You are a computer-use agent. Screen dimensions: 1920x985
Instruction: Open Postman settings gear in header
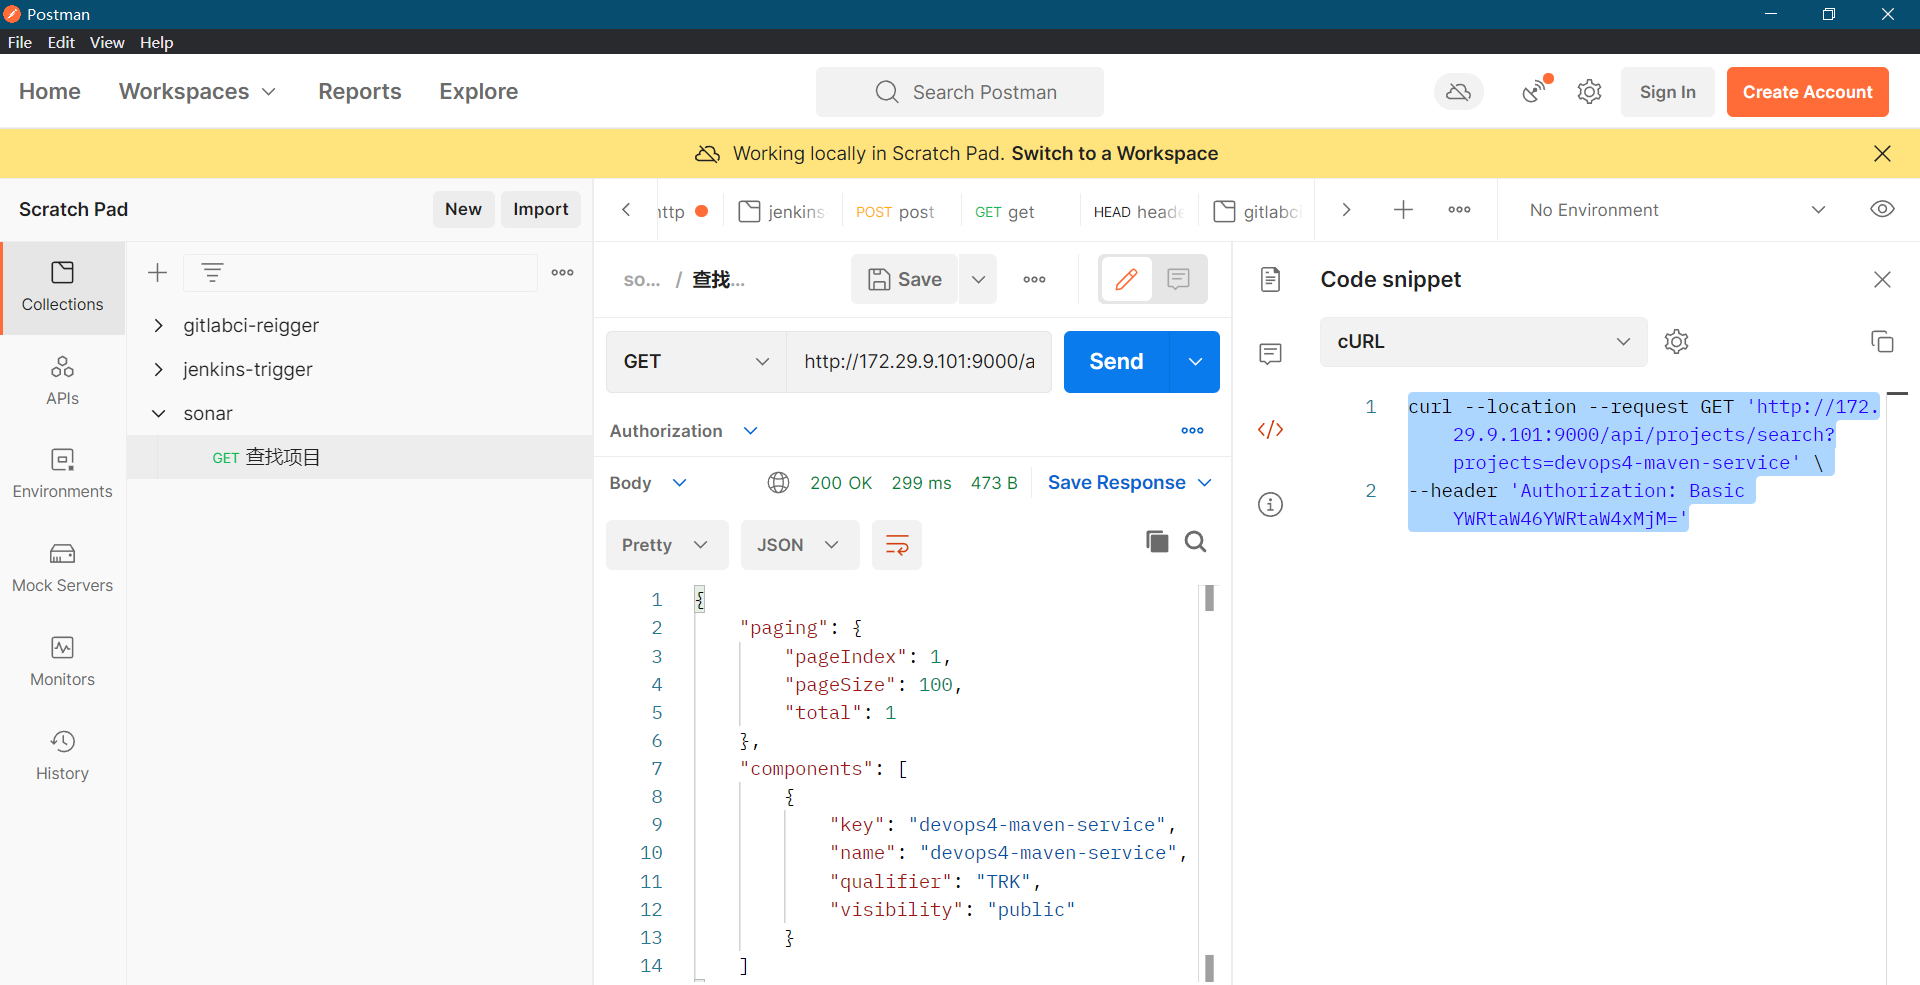1589,92
